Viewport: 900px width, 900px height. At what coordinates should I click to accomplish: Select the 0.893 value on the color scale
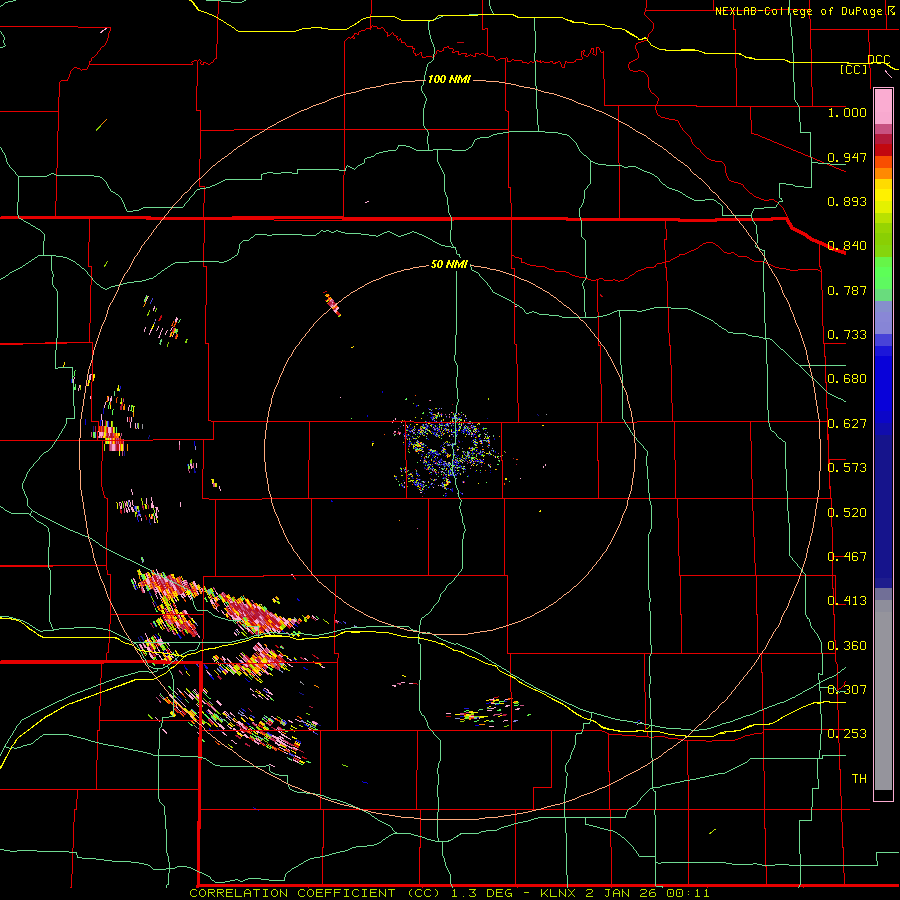coord(847,201)
